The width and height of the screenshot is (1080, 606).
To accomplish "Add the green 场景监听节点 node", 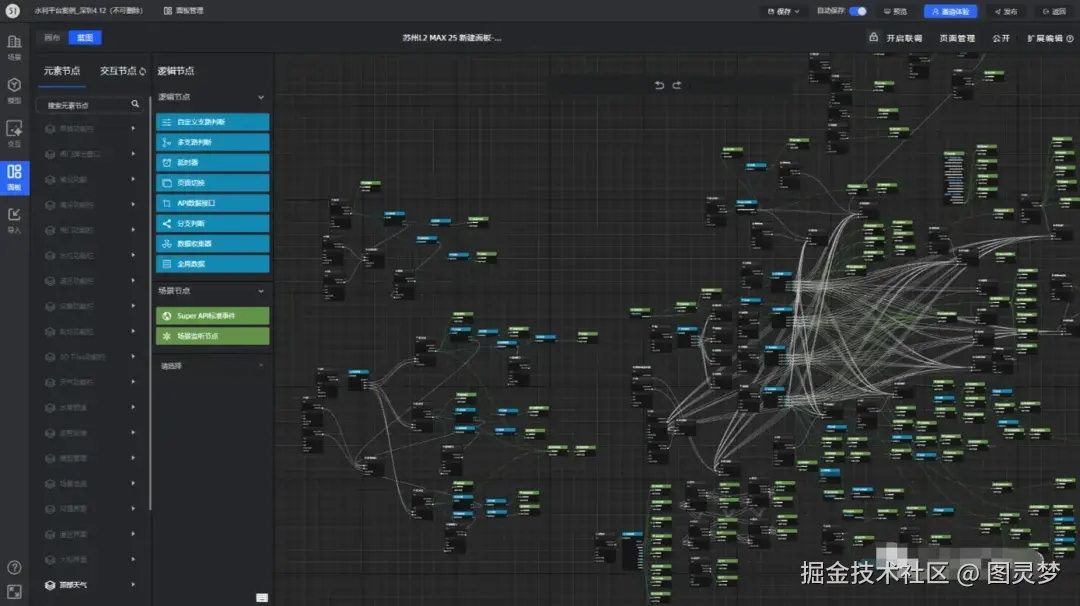I will pyautogui.click(x=212, y=336).
